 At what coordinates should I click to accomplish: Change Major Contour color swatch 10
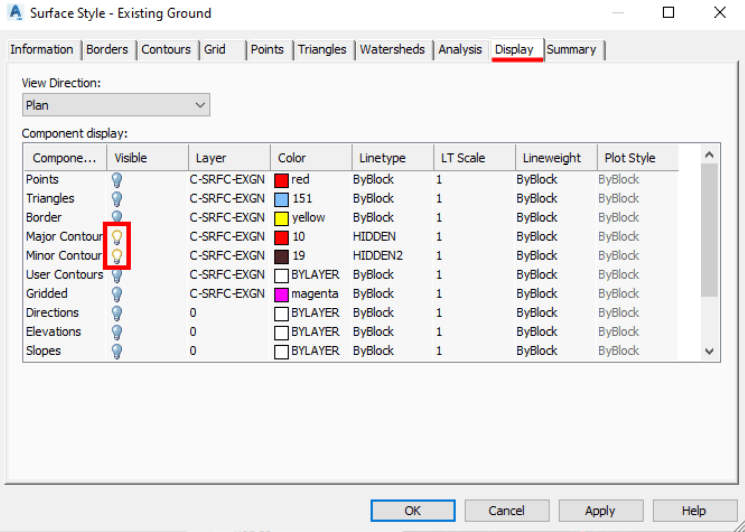[x=281, y=237]
